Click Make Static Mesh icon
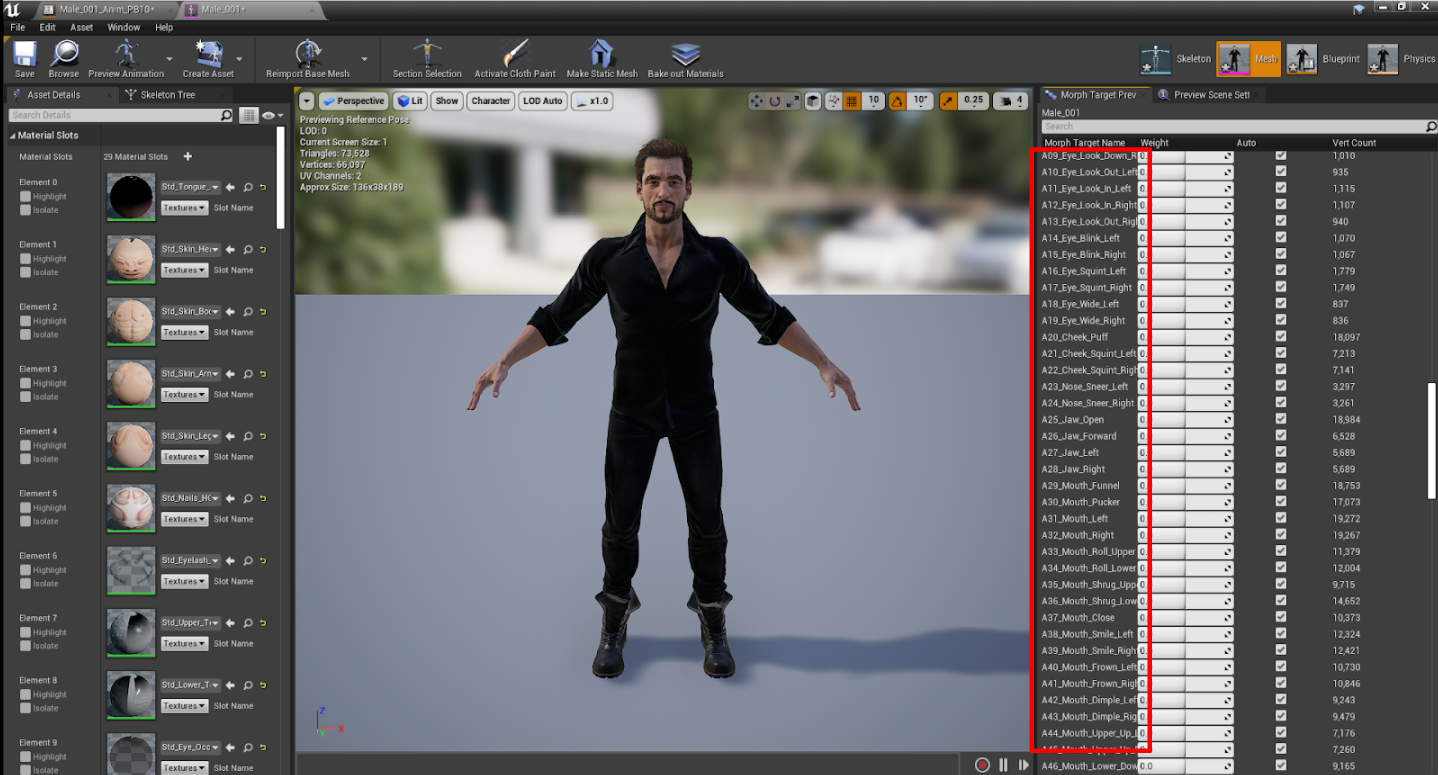Viewport: 1438px width, 775px height. point(601,58)
